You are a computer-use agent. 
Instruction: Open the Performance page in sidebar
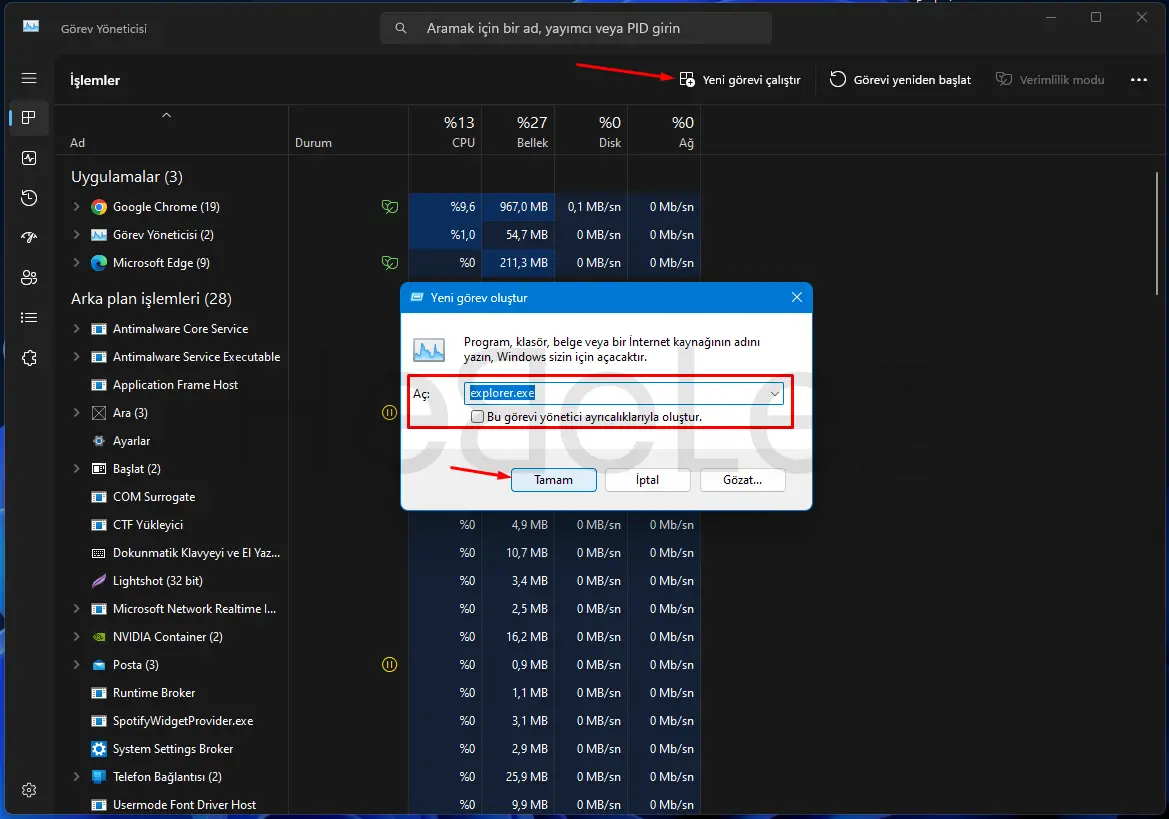point(29,158)
